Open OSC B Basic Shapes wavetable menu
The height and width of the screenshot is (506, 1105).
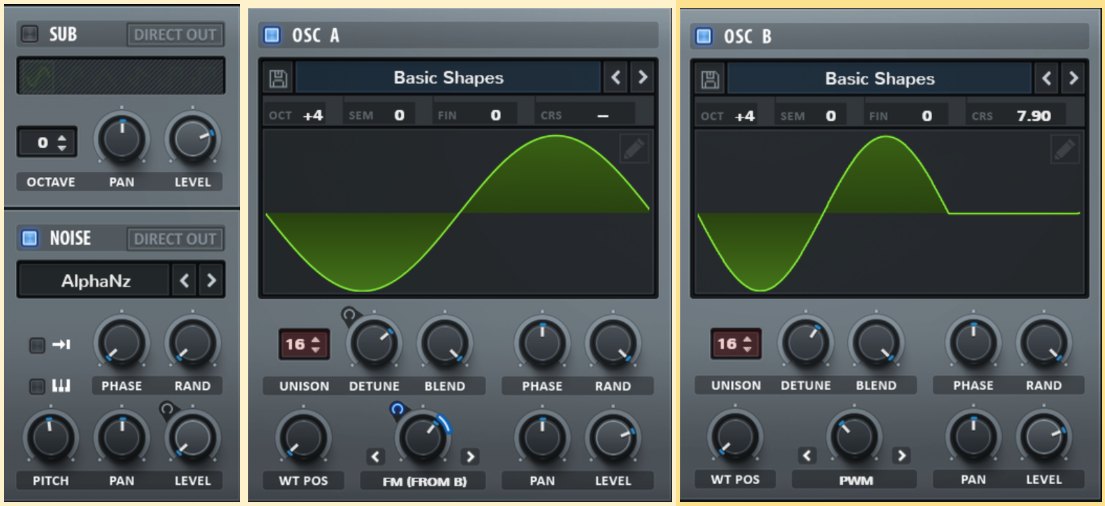(x=879, y=78)
